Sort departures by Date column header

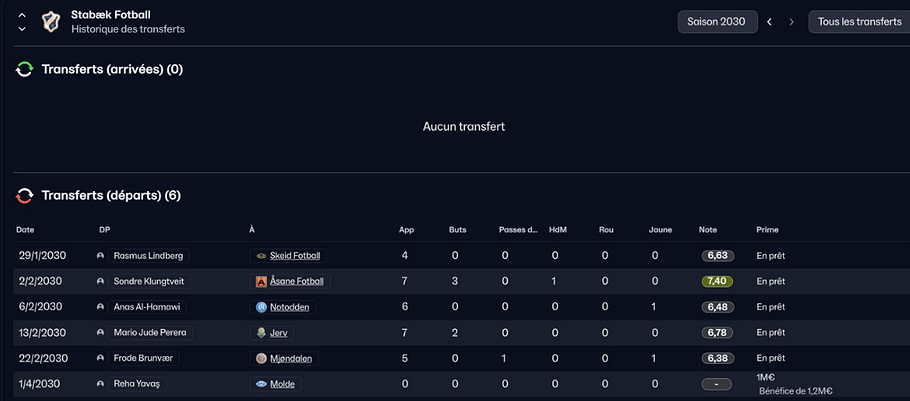pyautogui.click(x=25, y=230)
